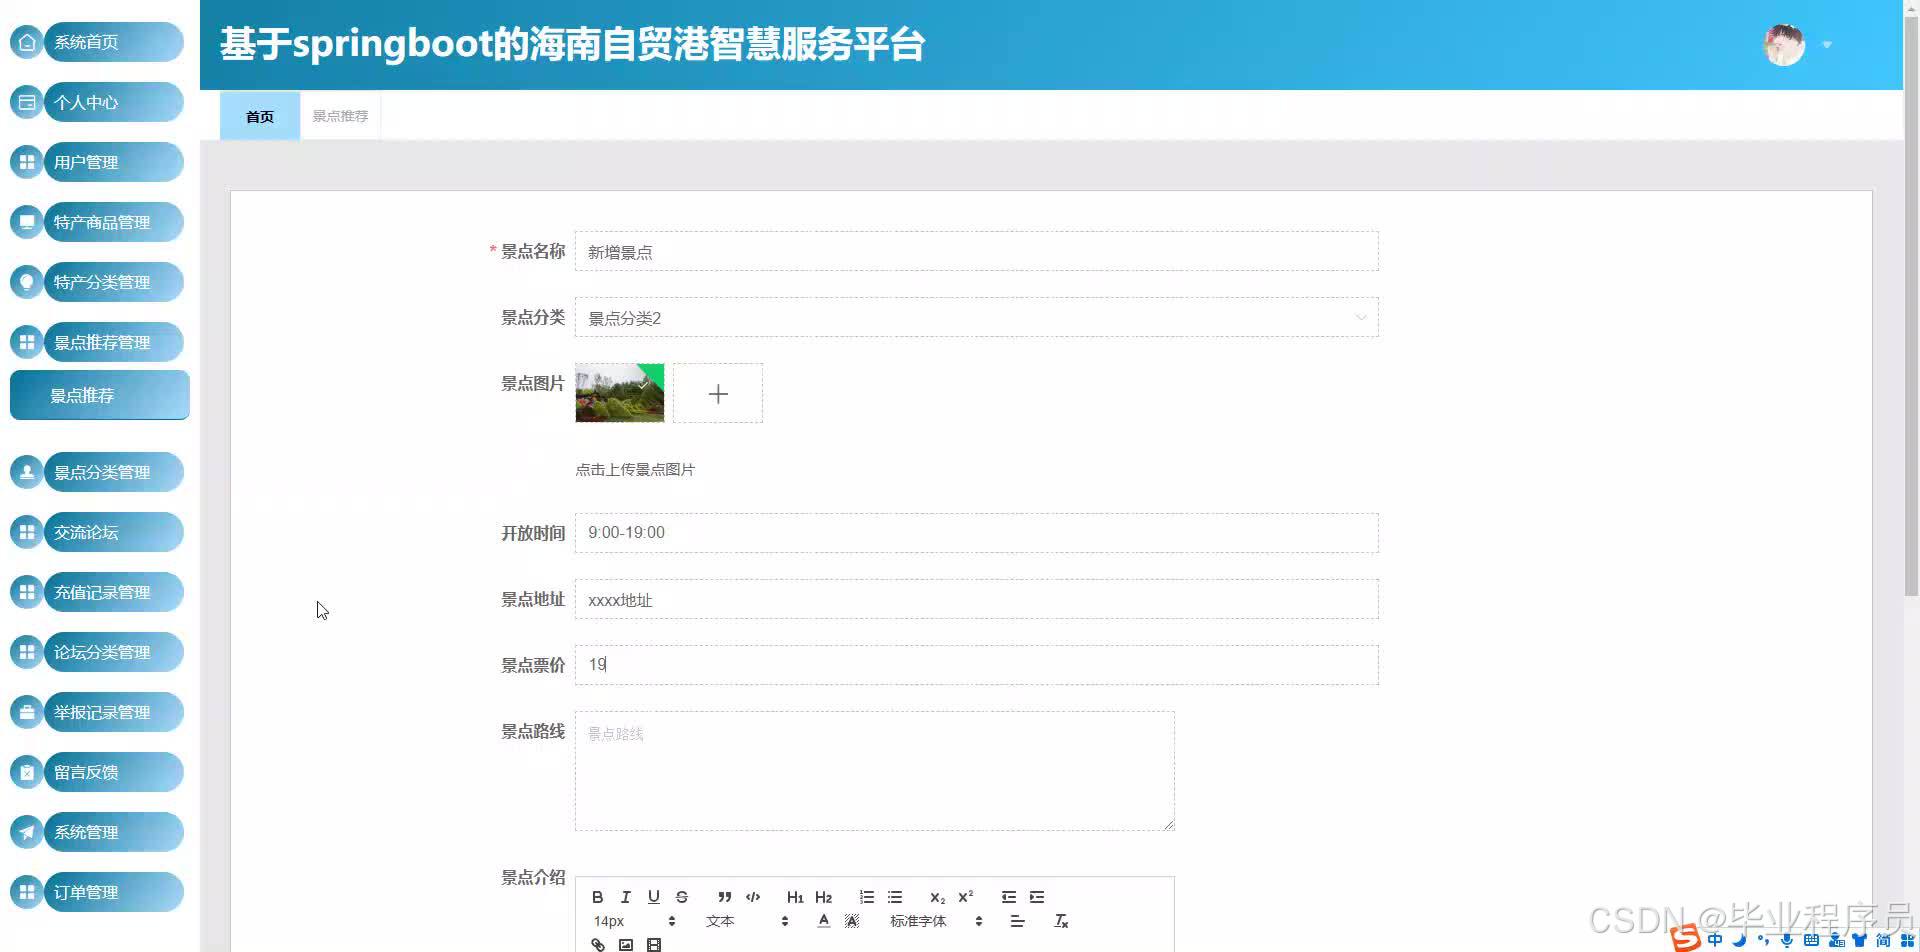Toggle bold formatting in the editor
This screenshot has width=1920, height=952.
click(598, 897)
